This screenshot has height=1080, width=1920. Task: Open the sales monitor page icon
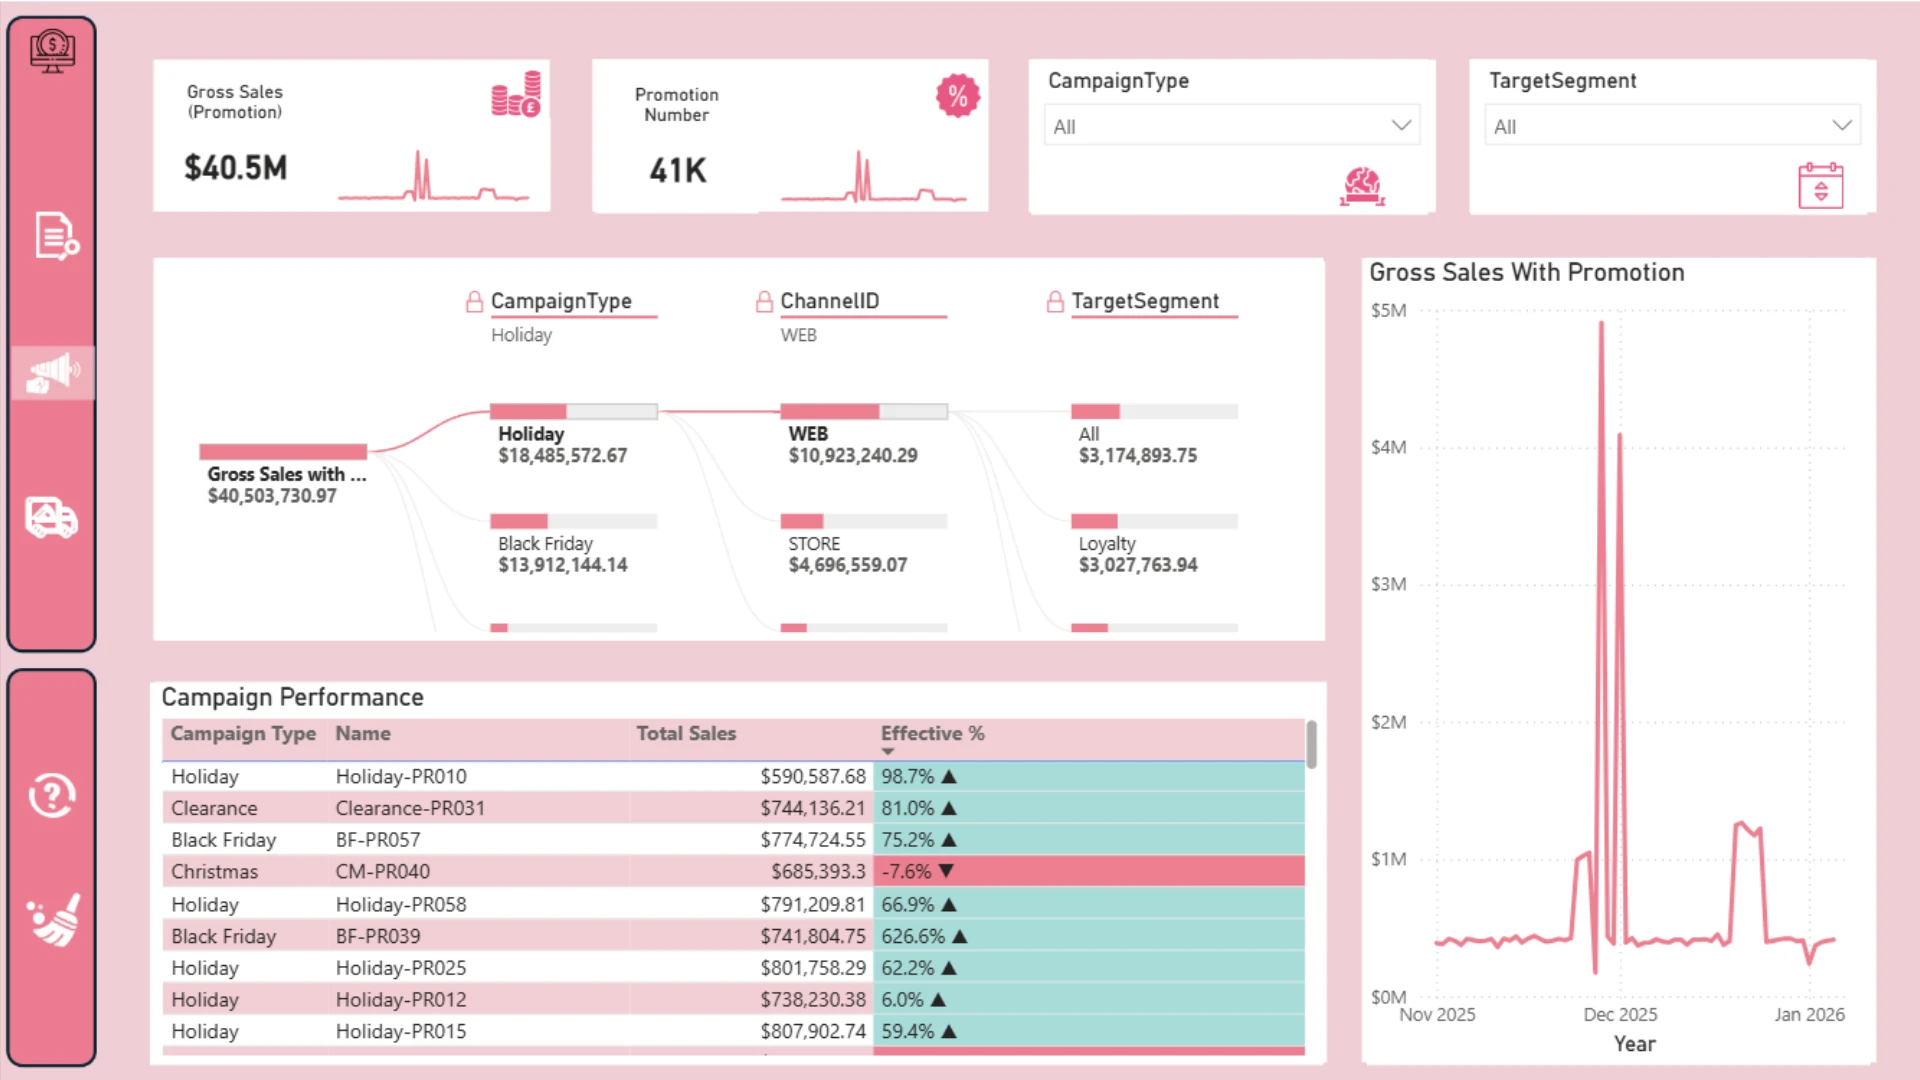point(52,50)
